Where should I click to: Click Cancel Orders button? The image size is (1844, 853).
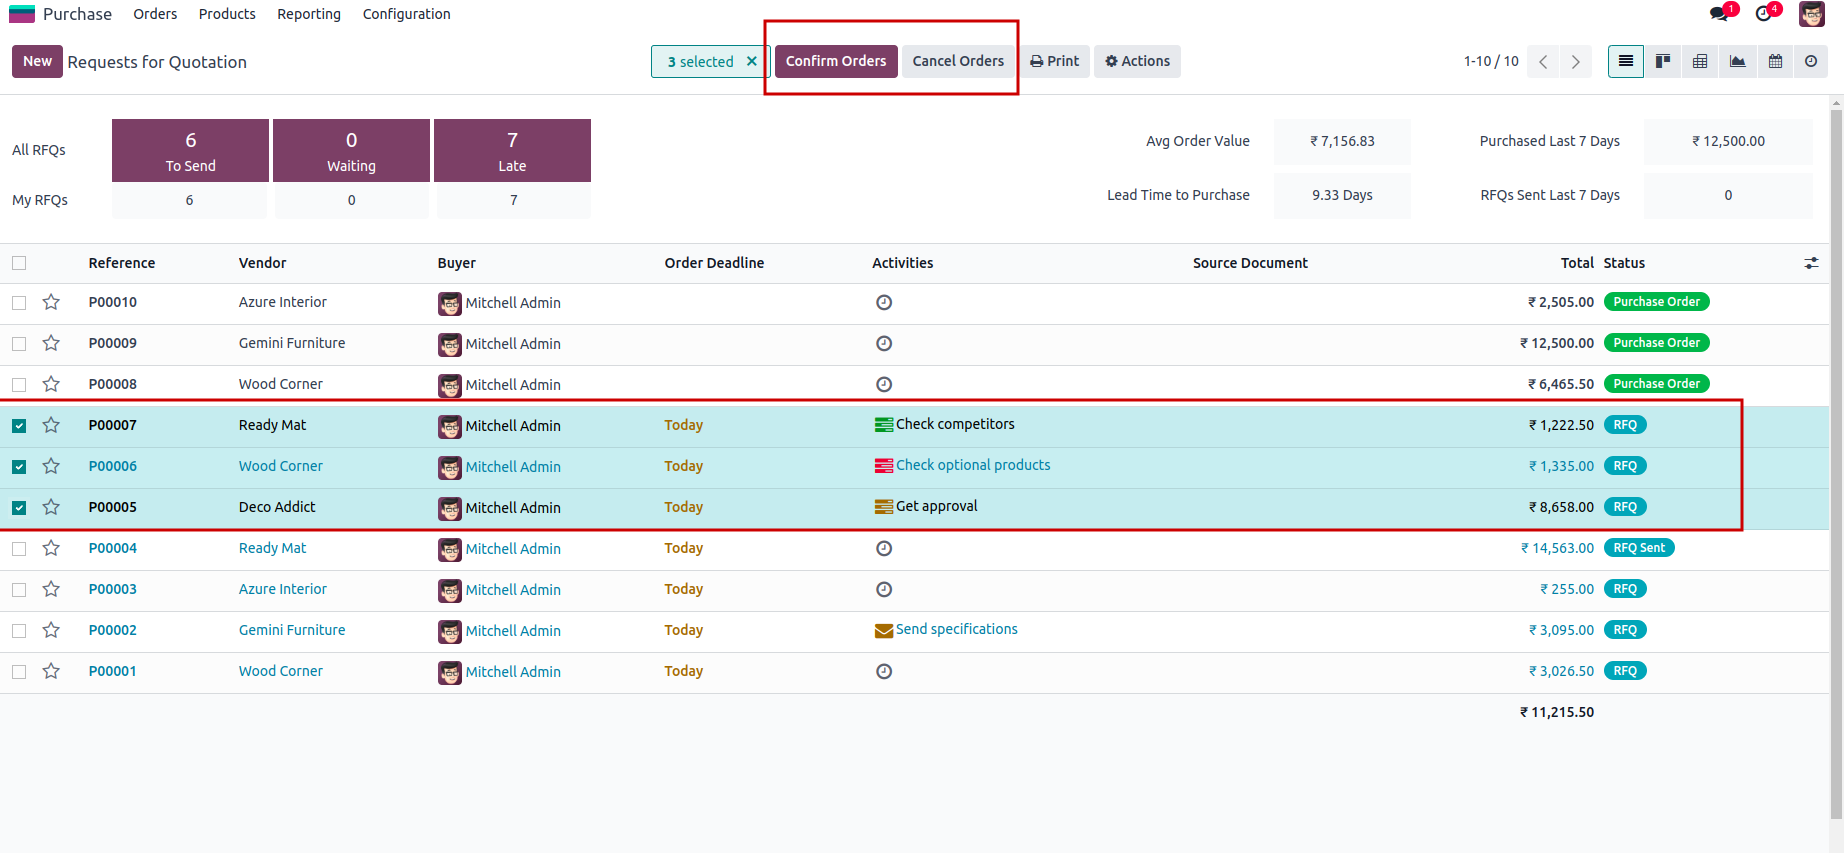point(958,61)
